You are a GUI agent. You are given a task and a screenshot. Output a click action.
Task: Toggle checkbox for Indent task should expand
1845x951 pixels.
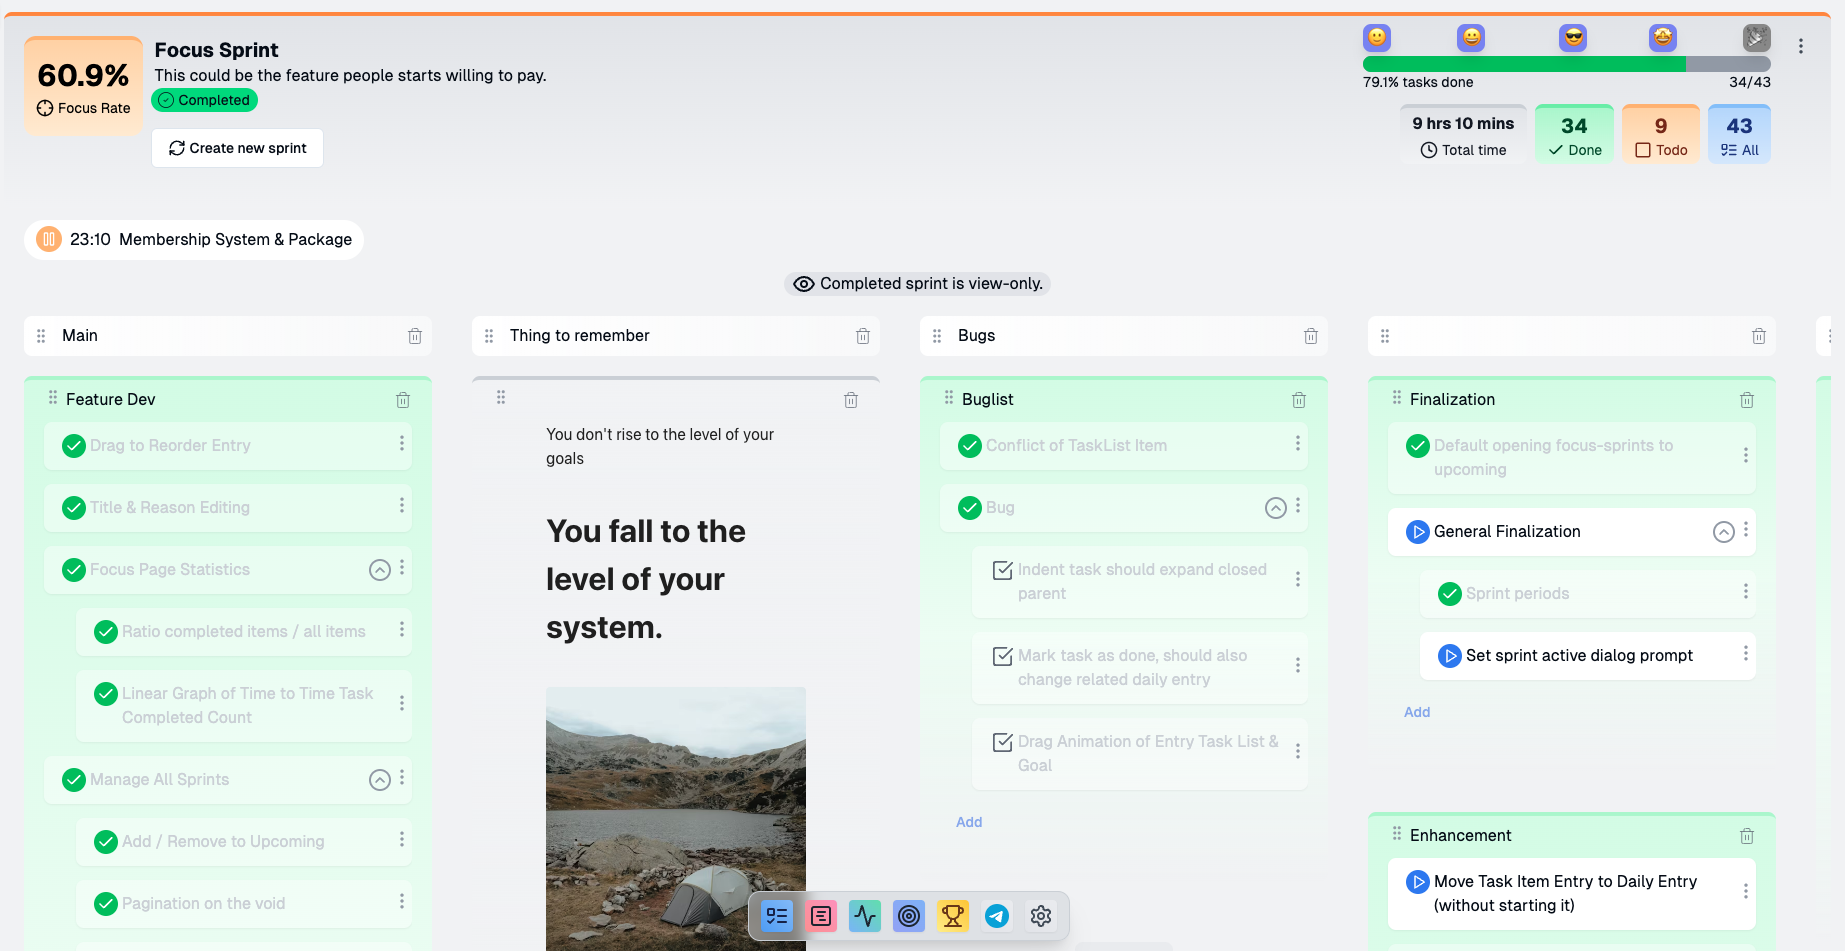click(x=1002, y=570)
